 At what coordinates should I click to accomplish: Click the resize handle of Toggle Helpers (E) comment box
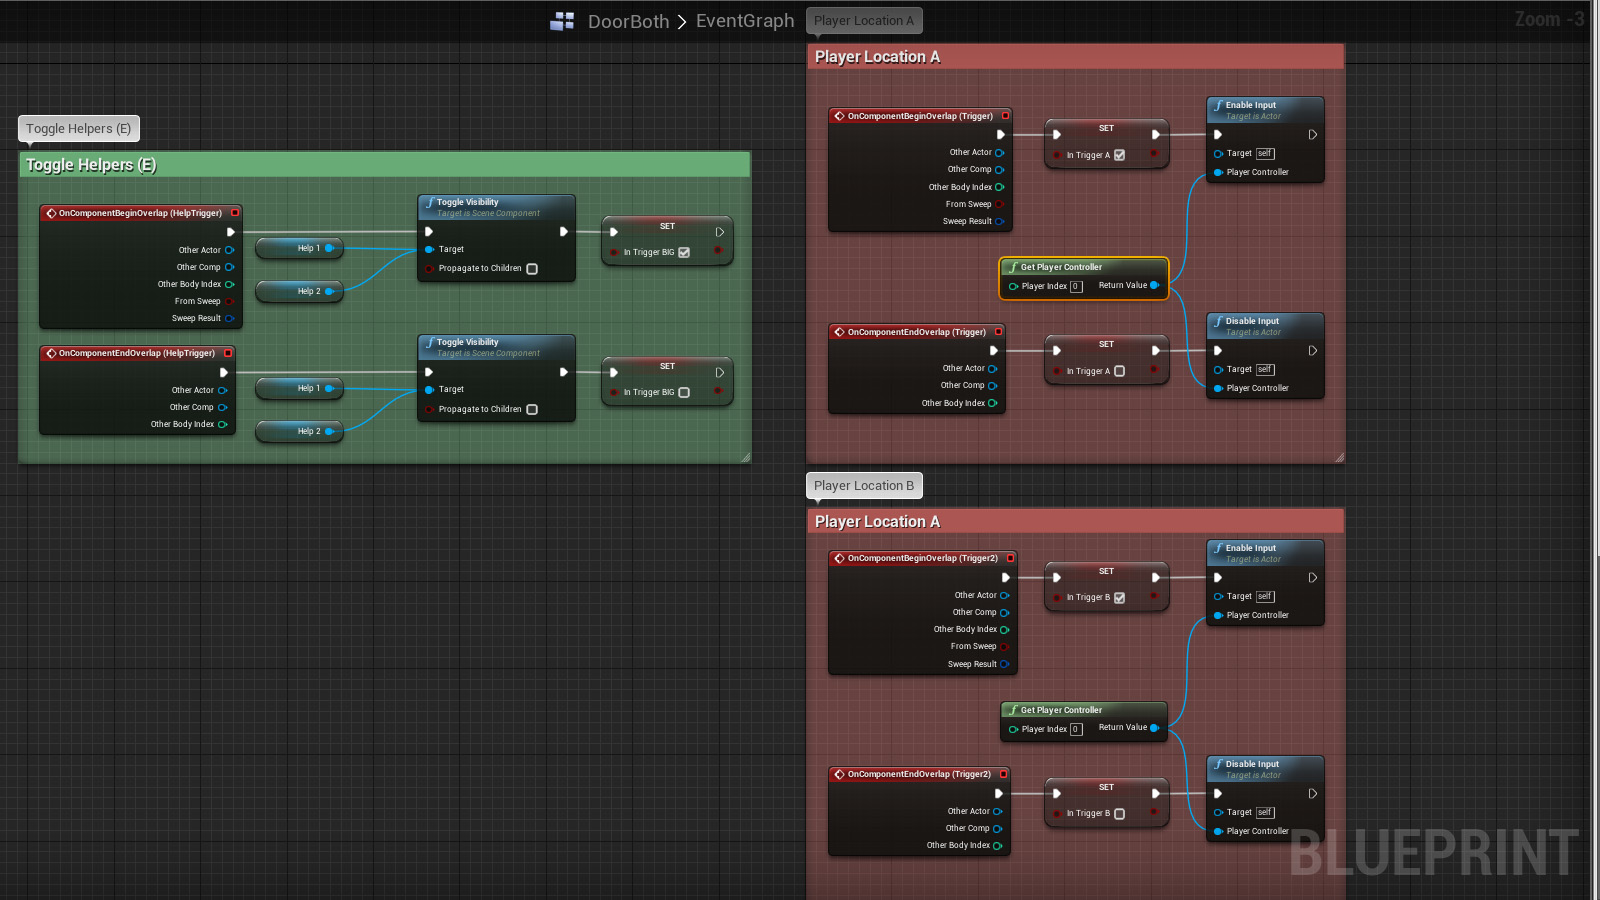745,457
